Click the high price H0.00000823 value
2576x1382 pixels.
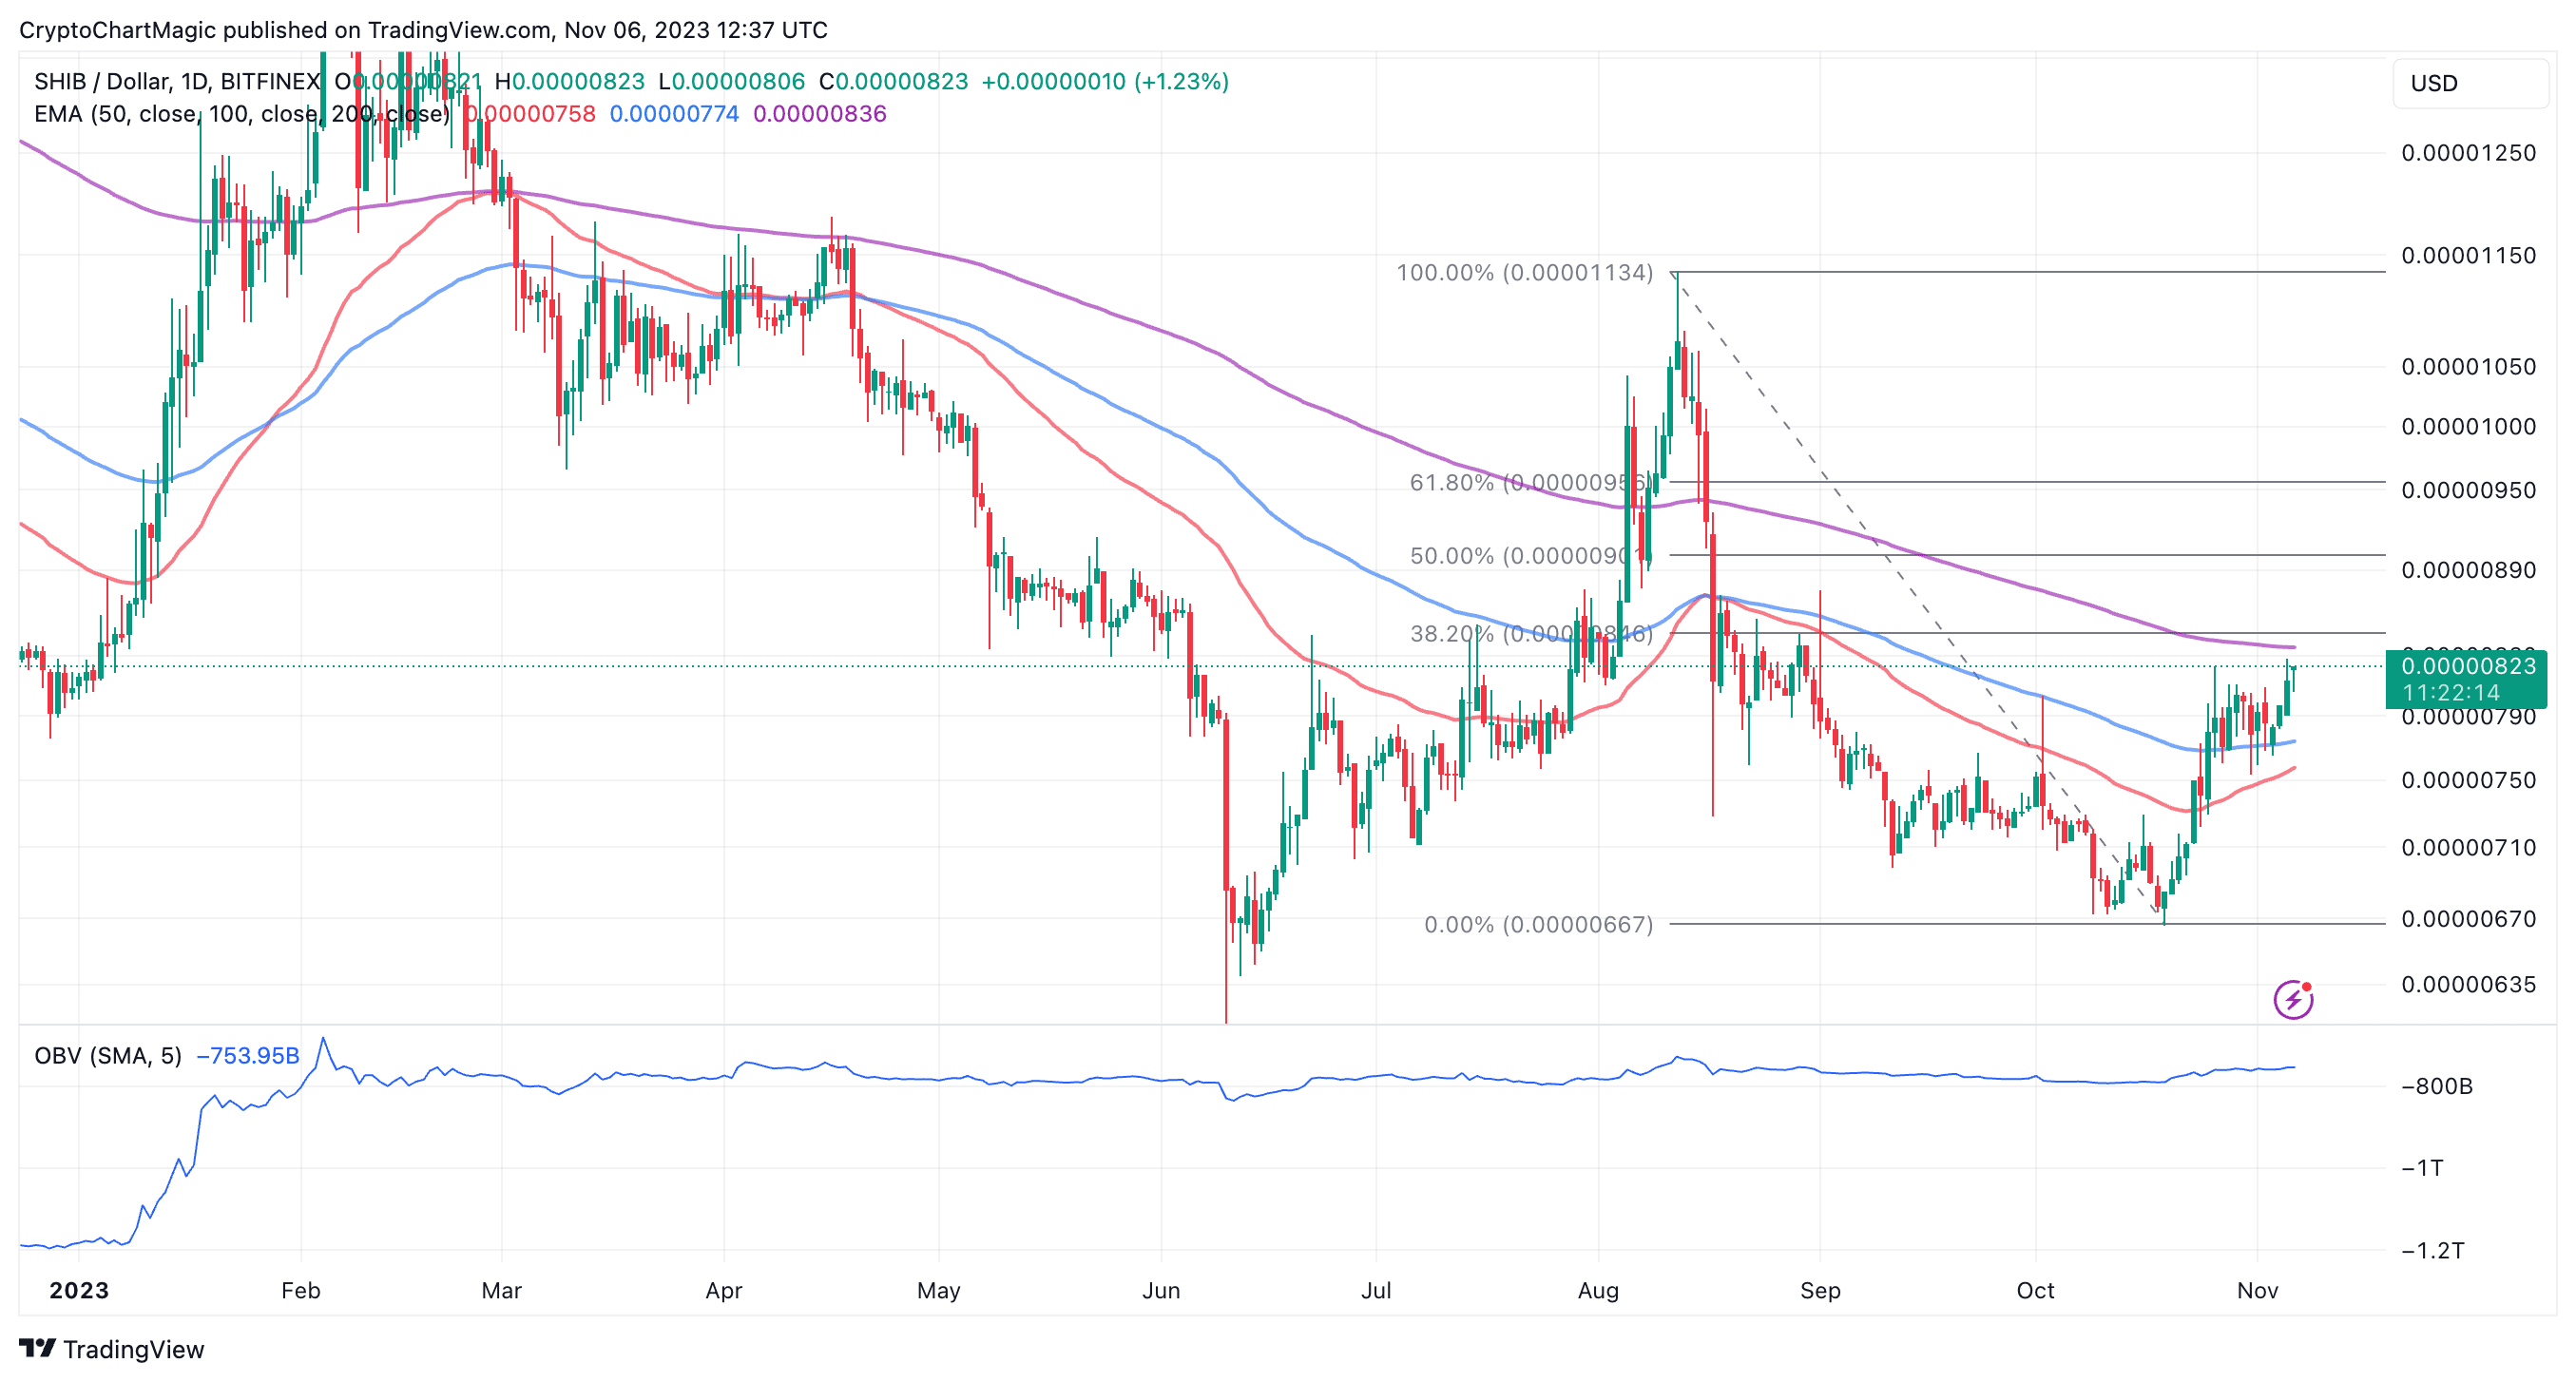tap(569, 81)
